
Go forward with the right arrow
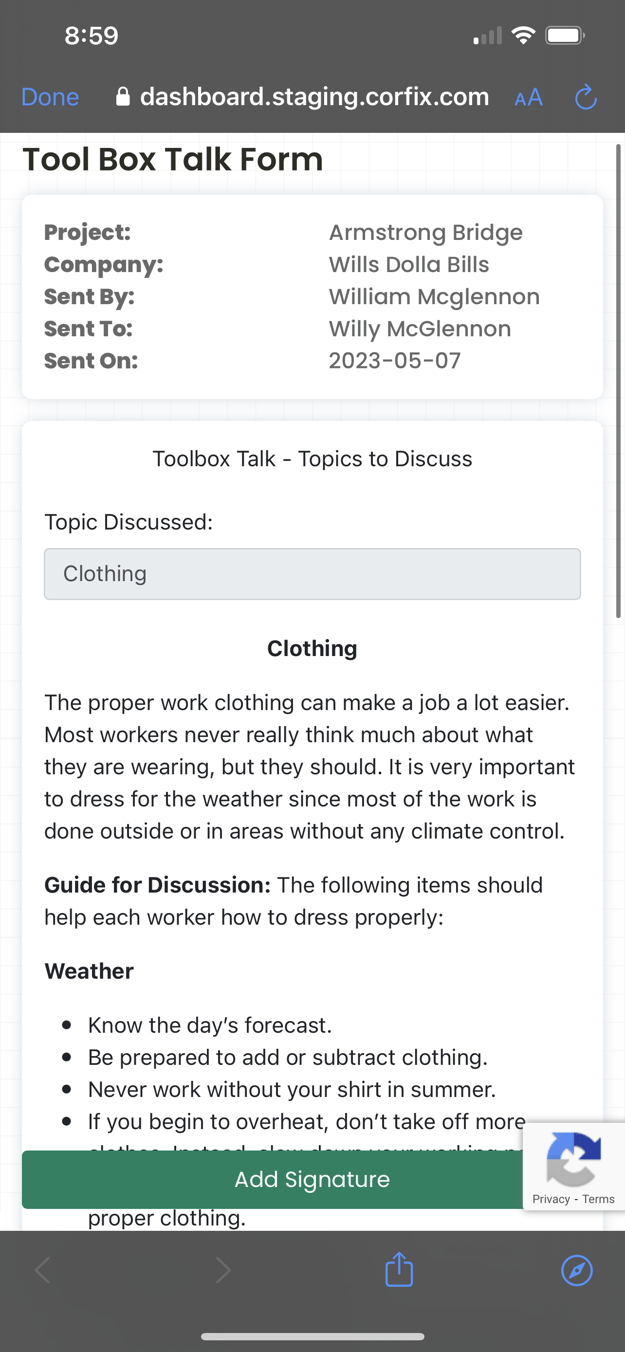click(x=222, y=1270)
